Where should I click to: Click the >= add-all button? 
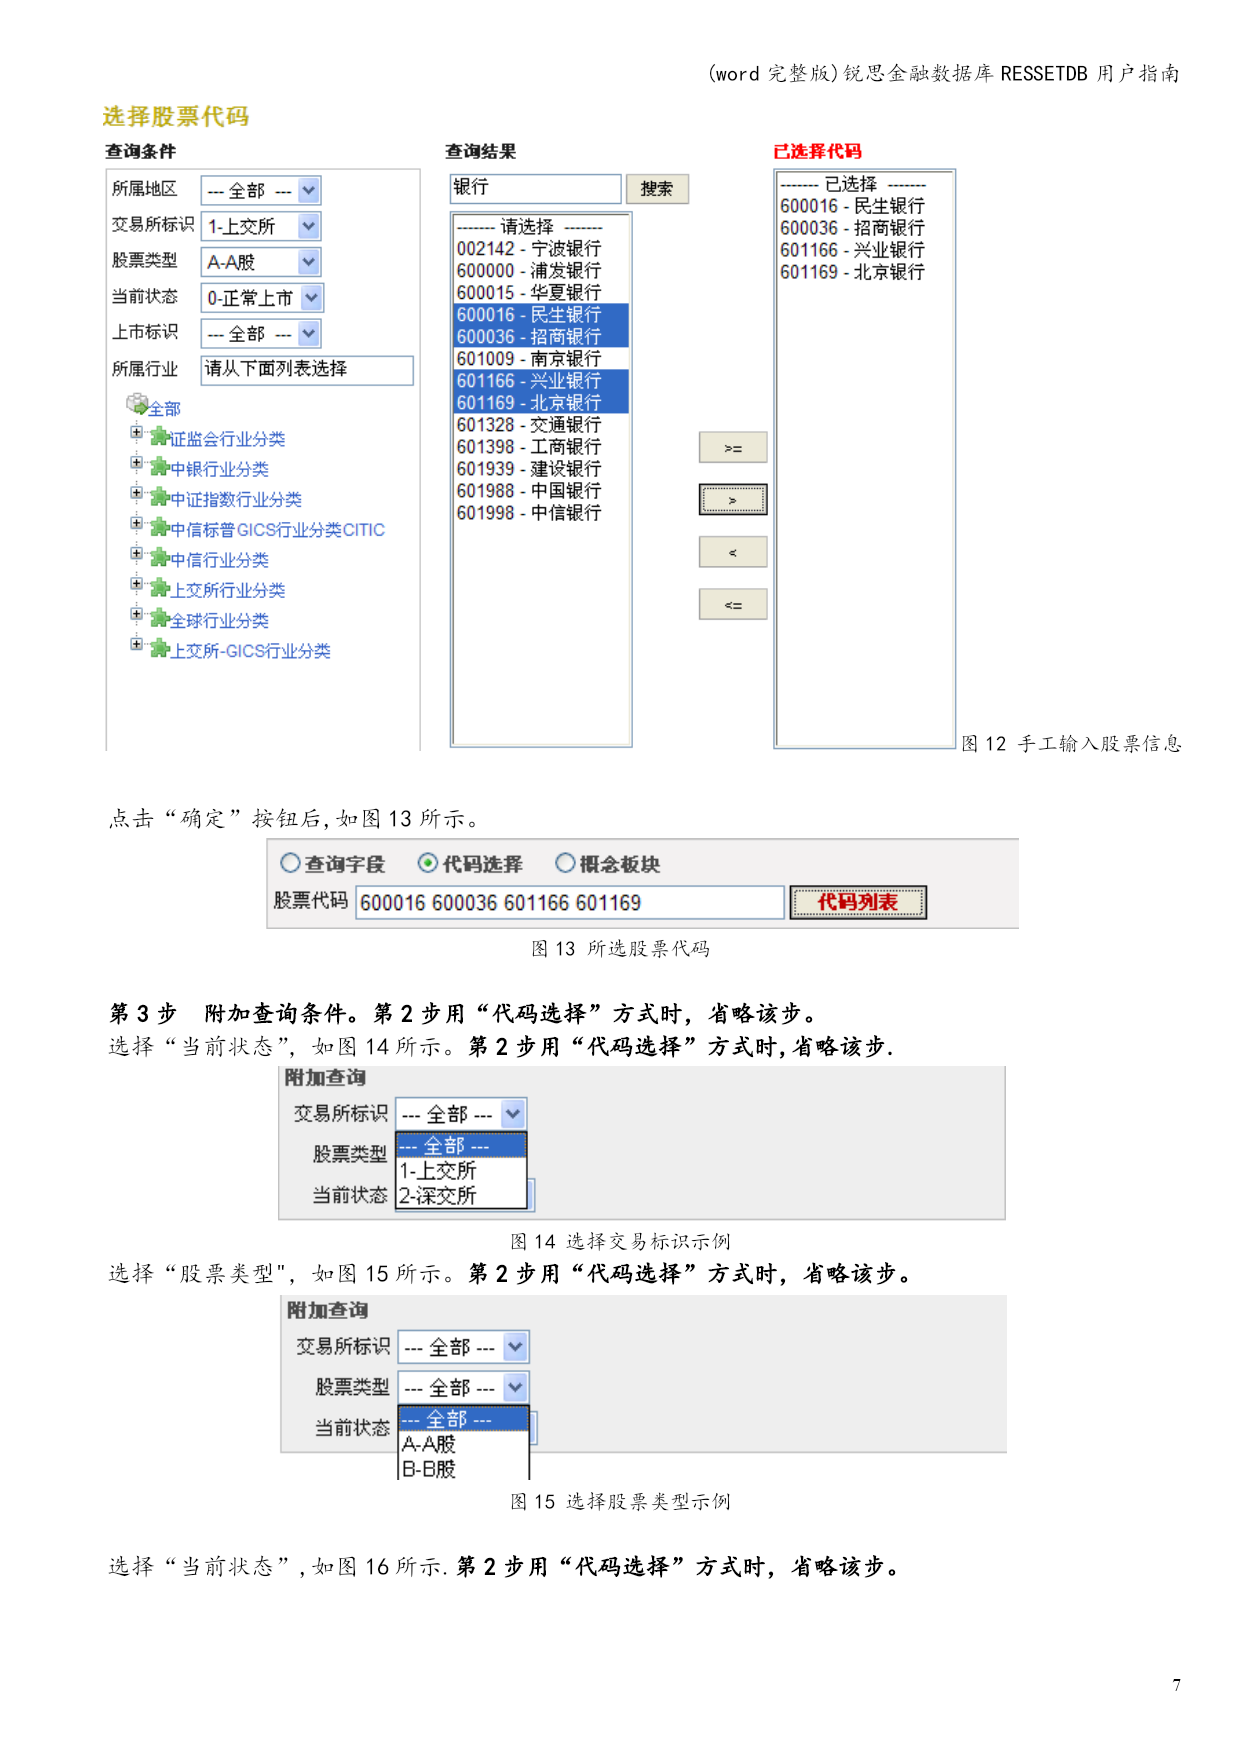[733, 448]
